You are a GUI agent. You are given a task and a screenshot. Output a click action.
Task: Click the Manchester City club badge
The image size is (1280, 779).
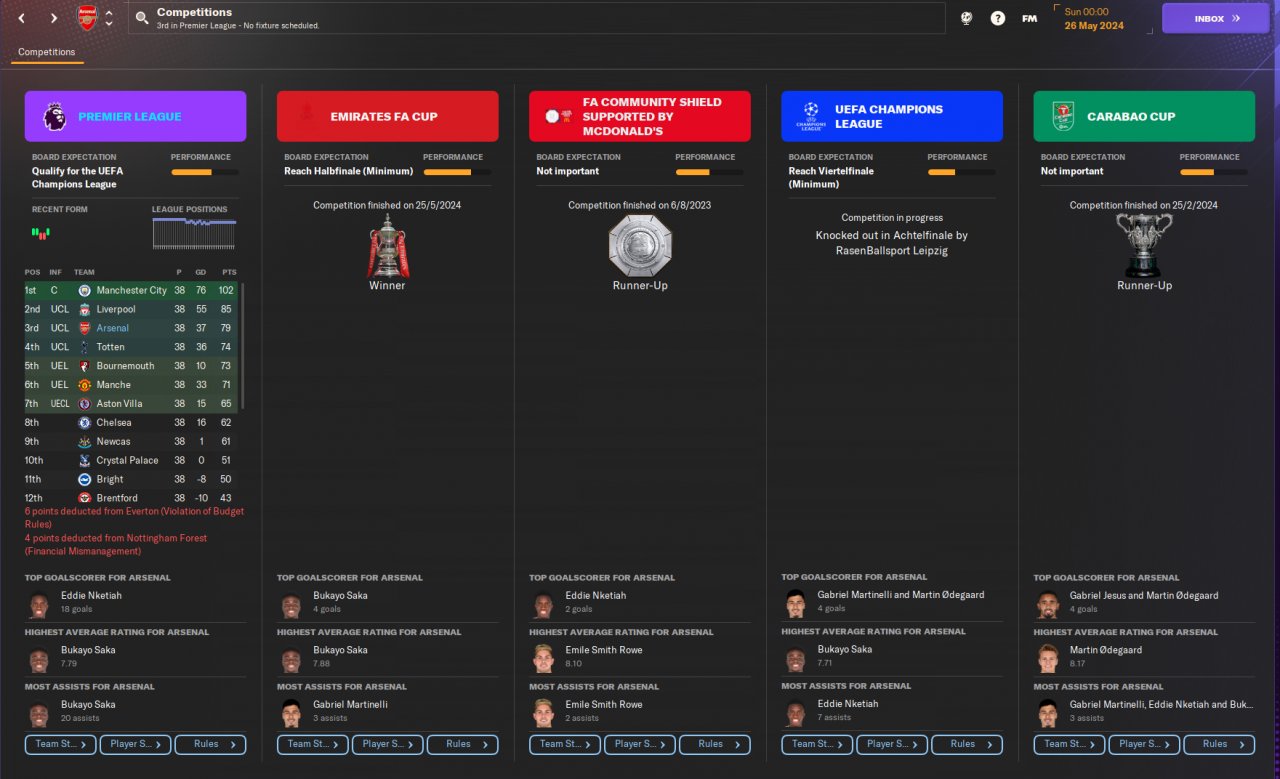tap(85, 290)
